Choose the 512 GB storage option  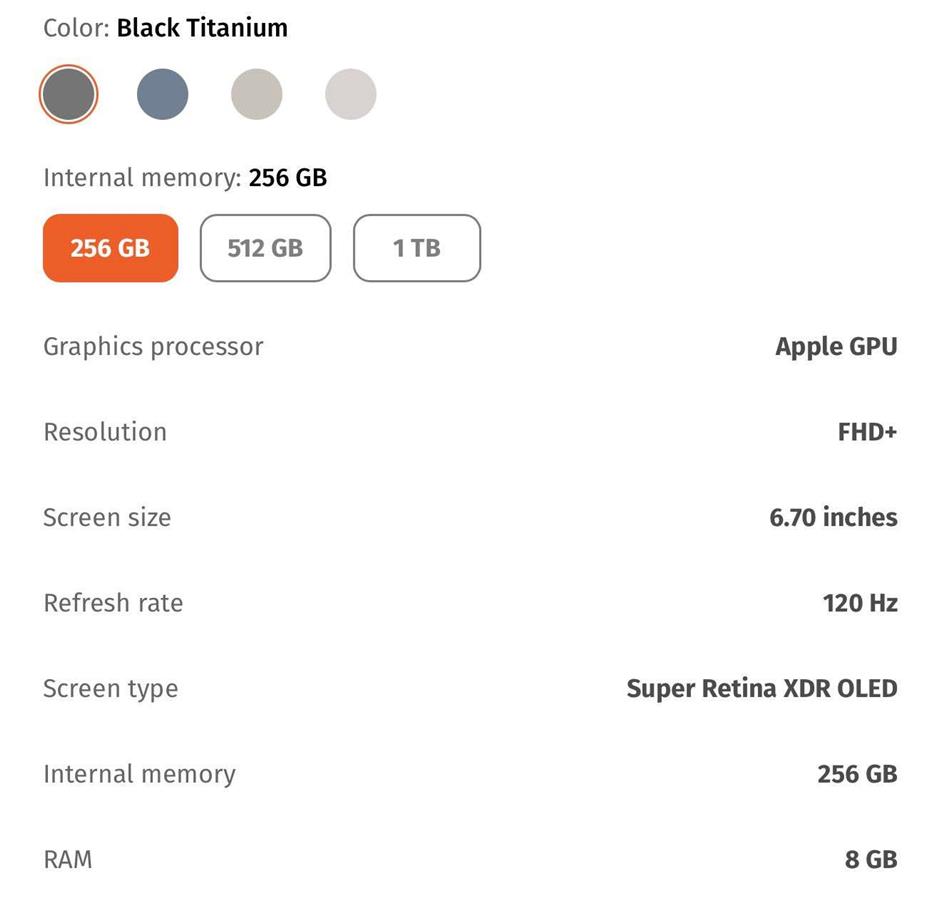pyautogui.click(x=265, y=248)
